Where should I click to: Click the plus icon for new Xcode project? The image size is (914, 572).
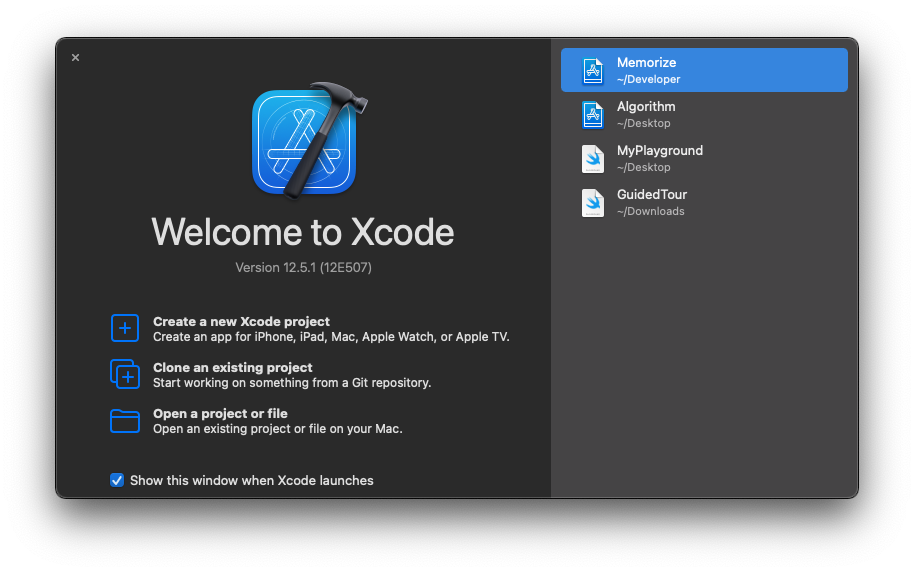tap(125, 328)
